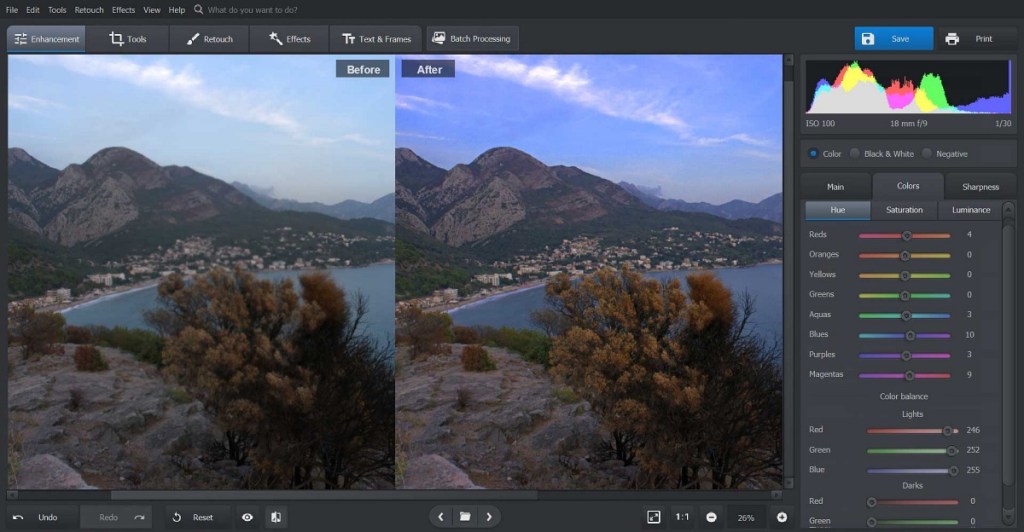
Task: Toggle the eye icon to show original
Action: click(247, 517)
